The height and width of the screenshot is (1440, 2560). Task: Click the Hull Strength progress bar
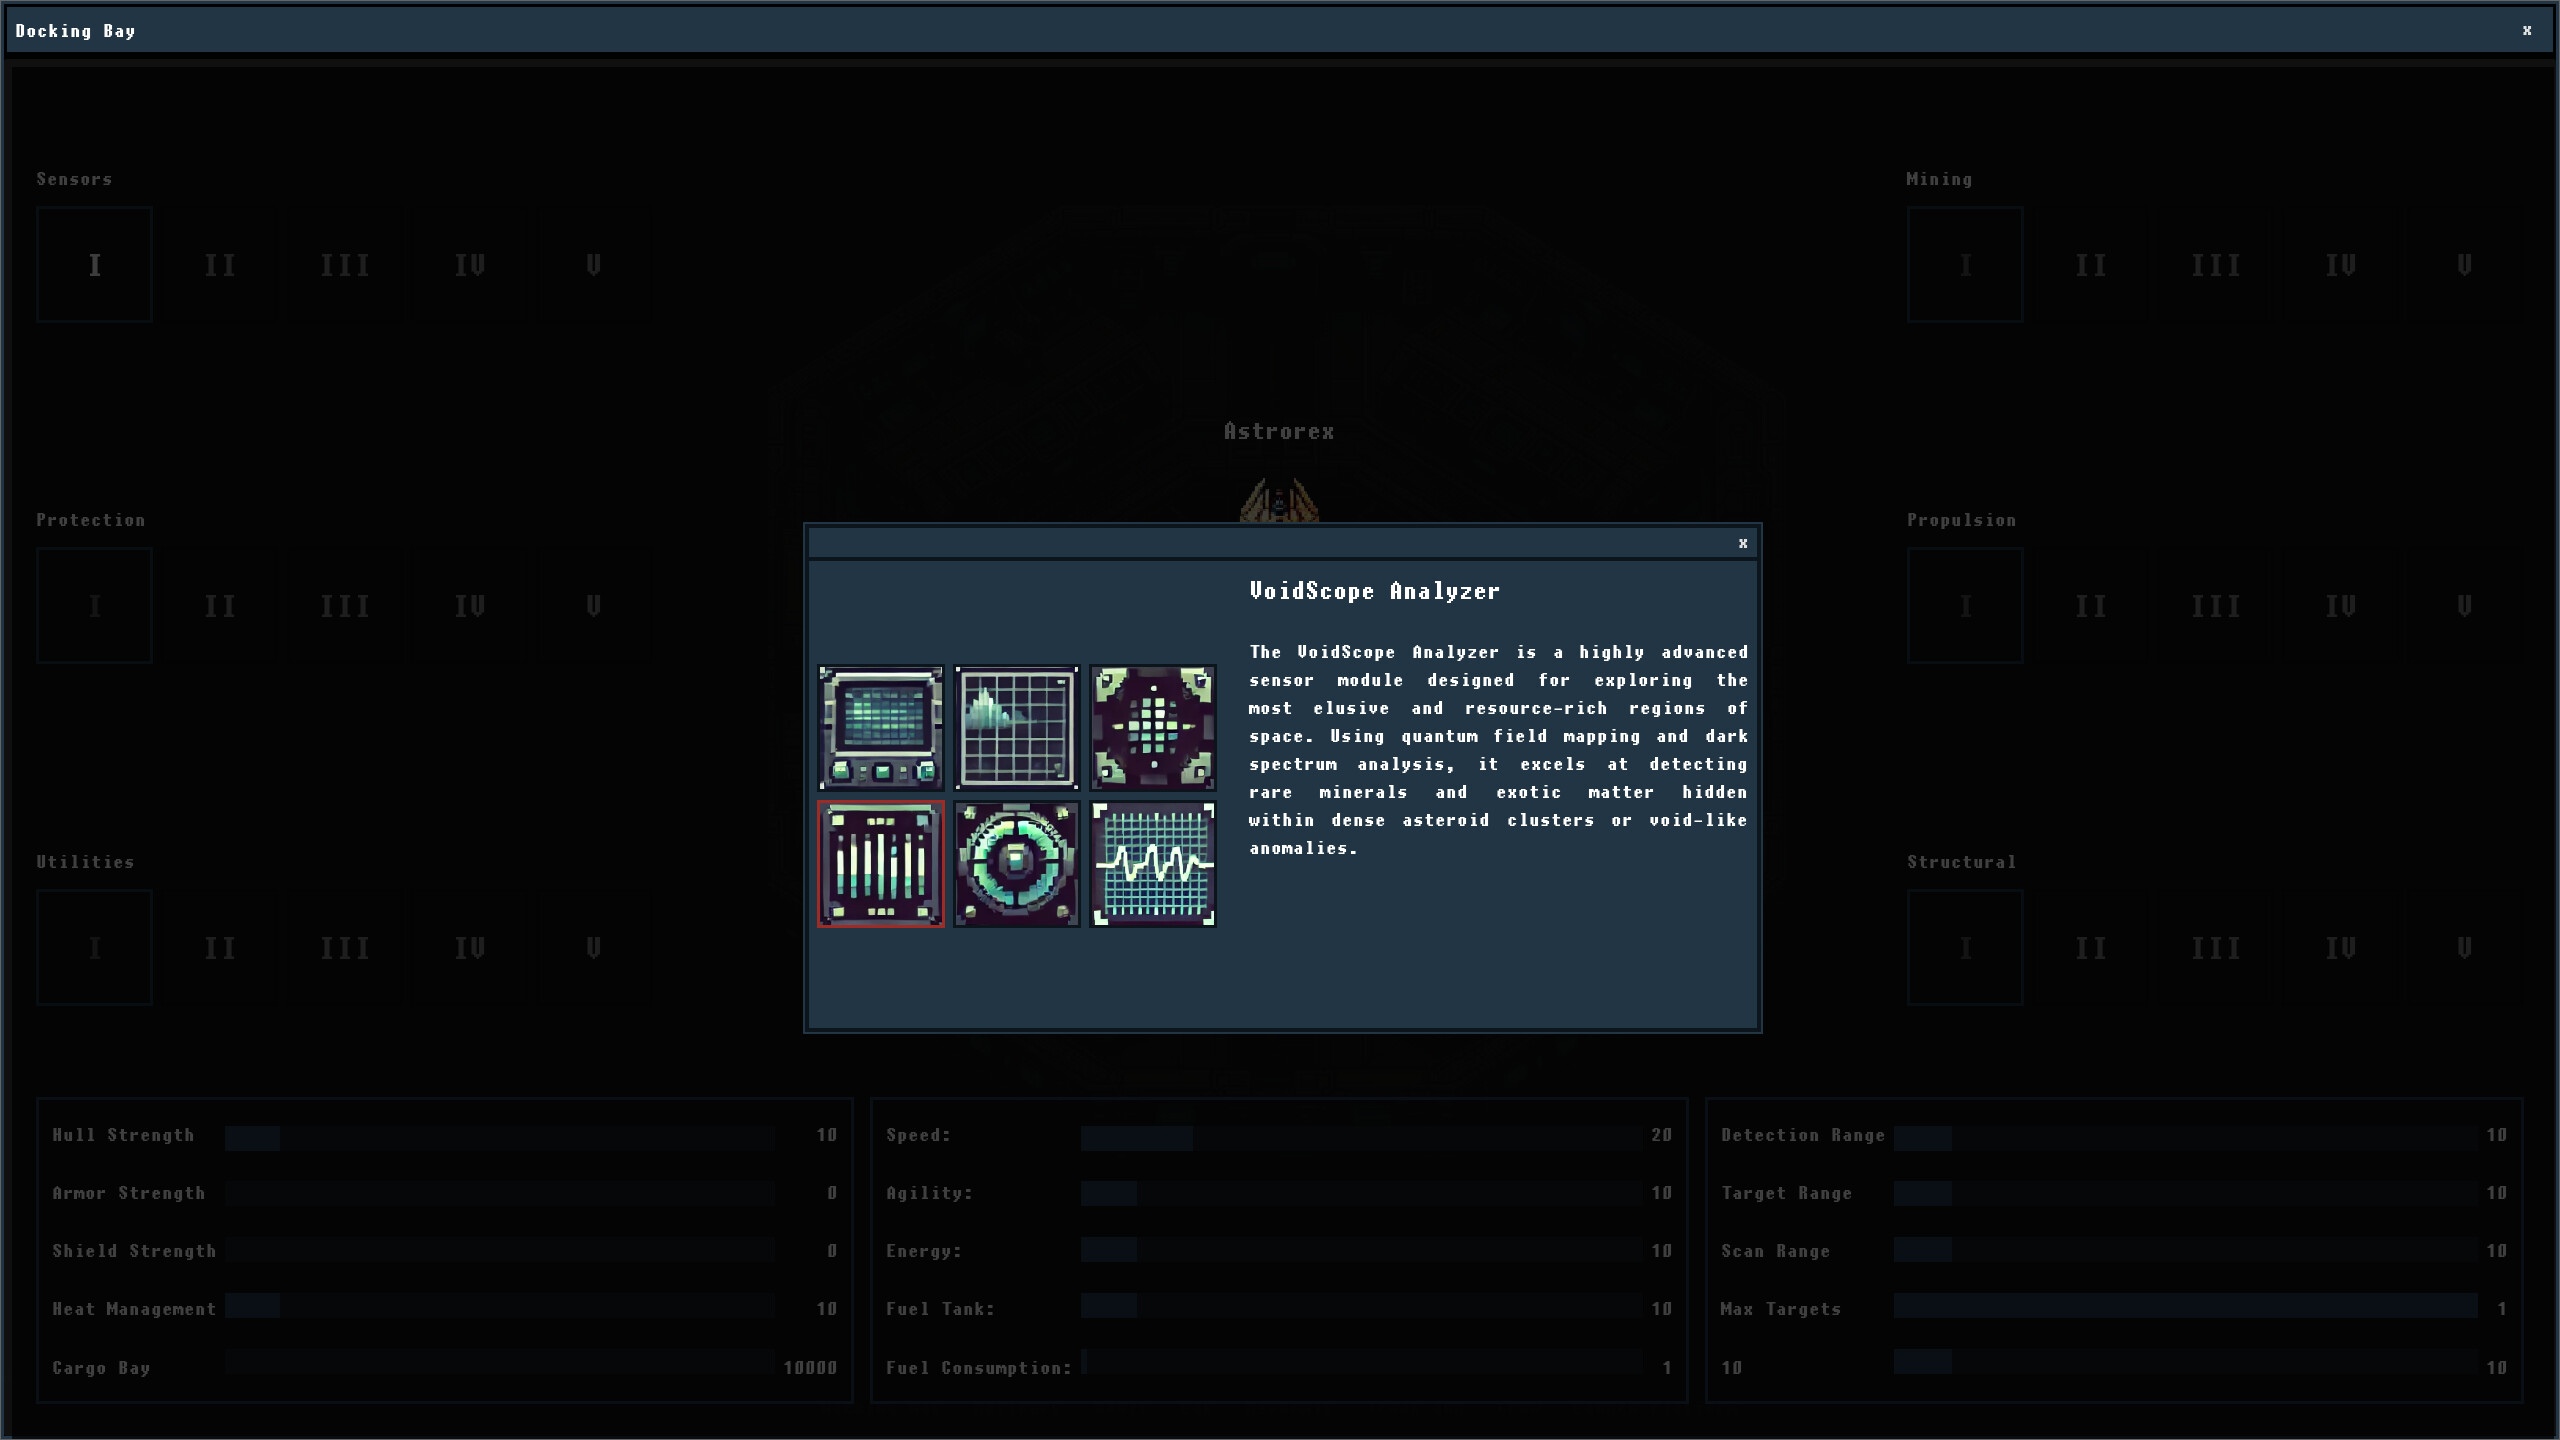(500, 1135)
